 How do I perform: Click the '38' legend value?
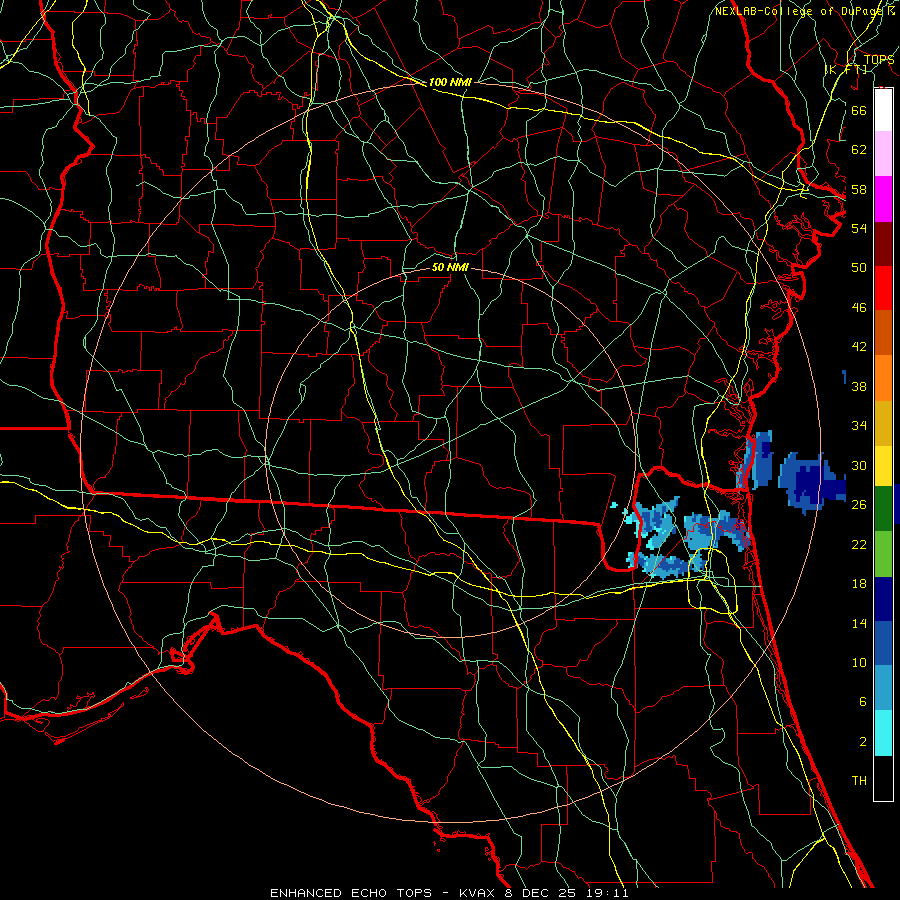point(859,386)
